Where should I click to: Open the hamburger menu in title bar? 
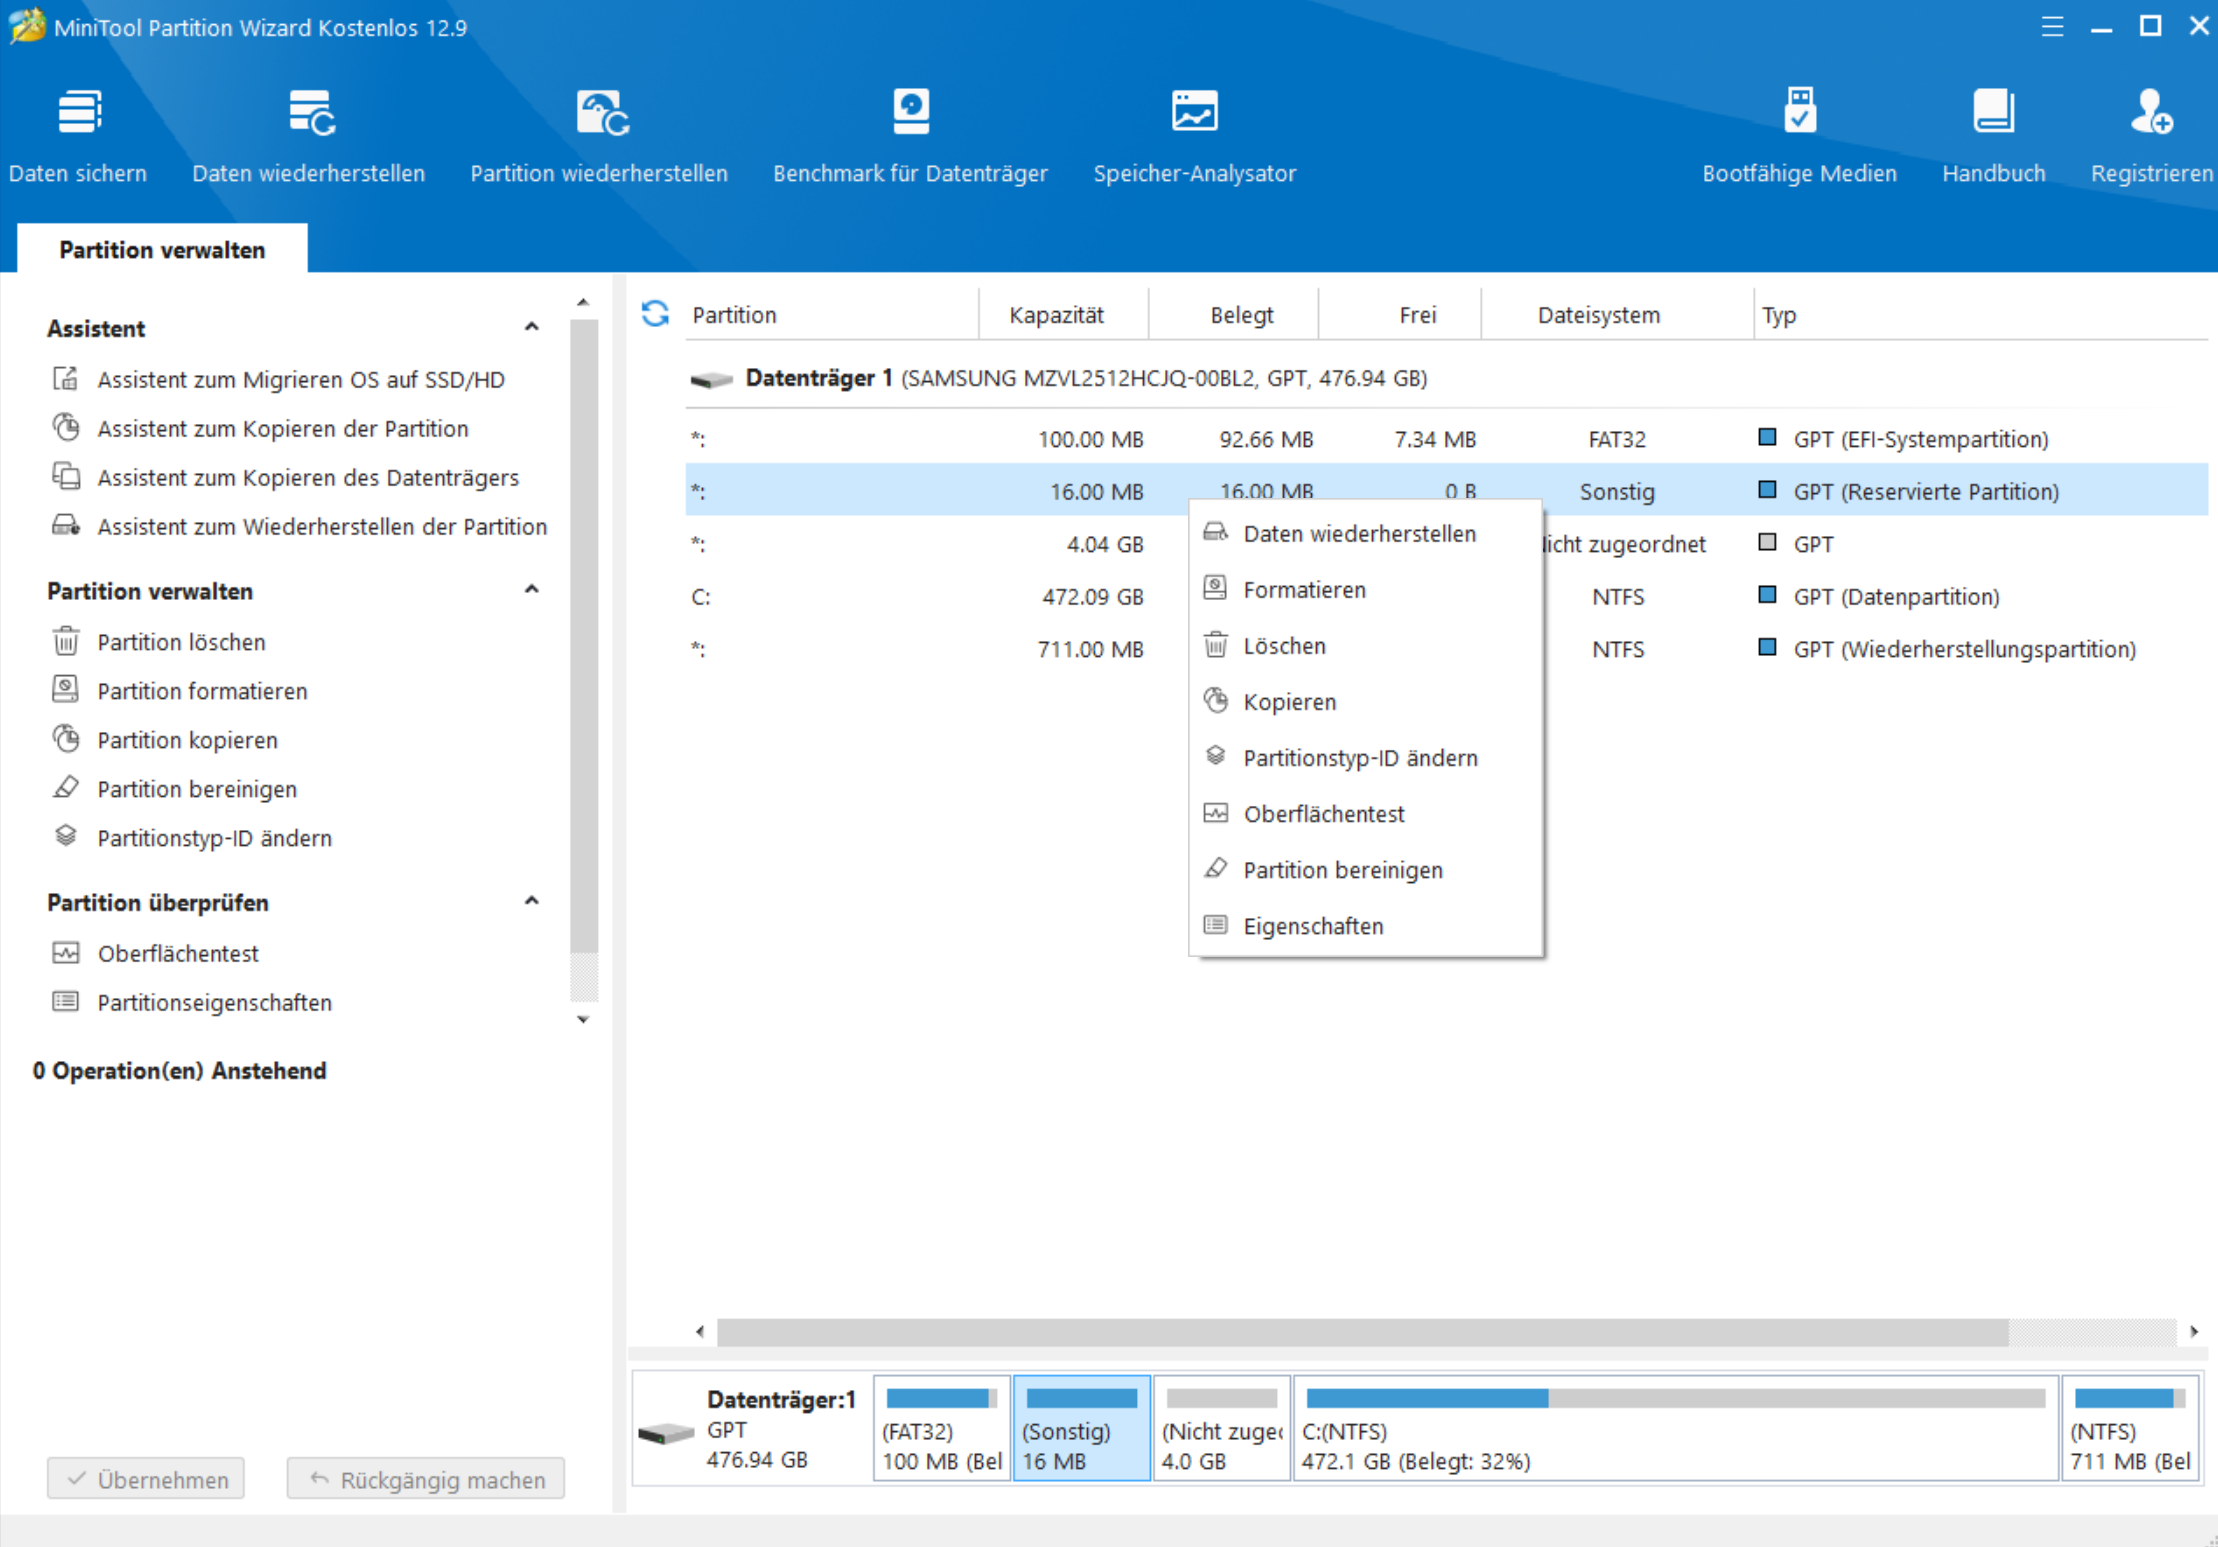2052,27
